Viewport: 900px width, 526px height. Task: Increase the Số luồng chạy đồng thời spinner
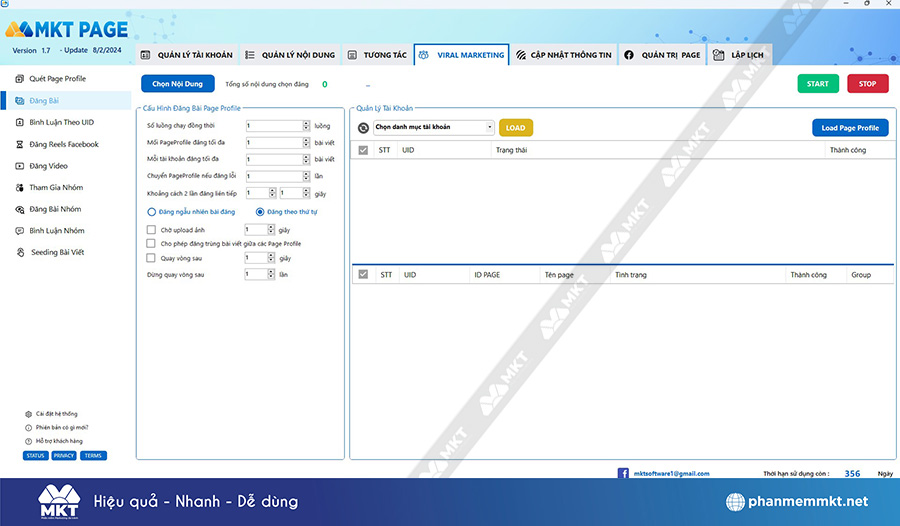pos(306,123)
